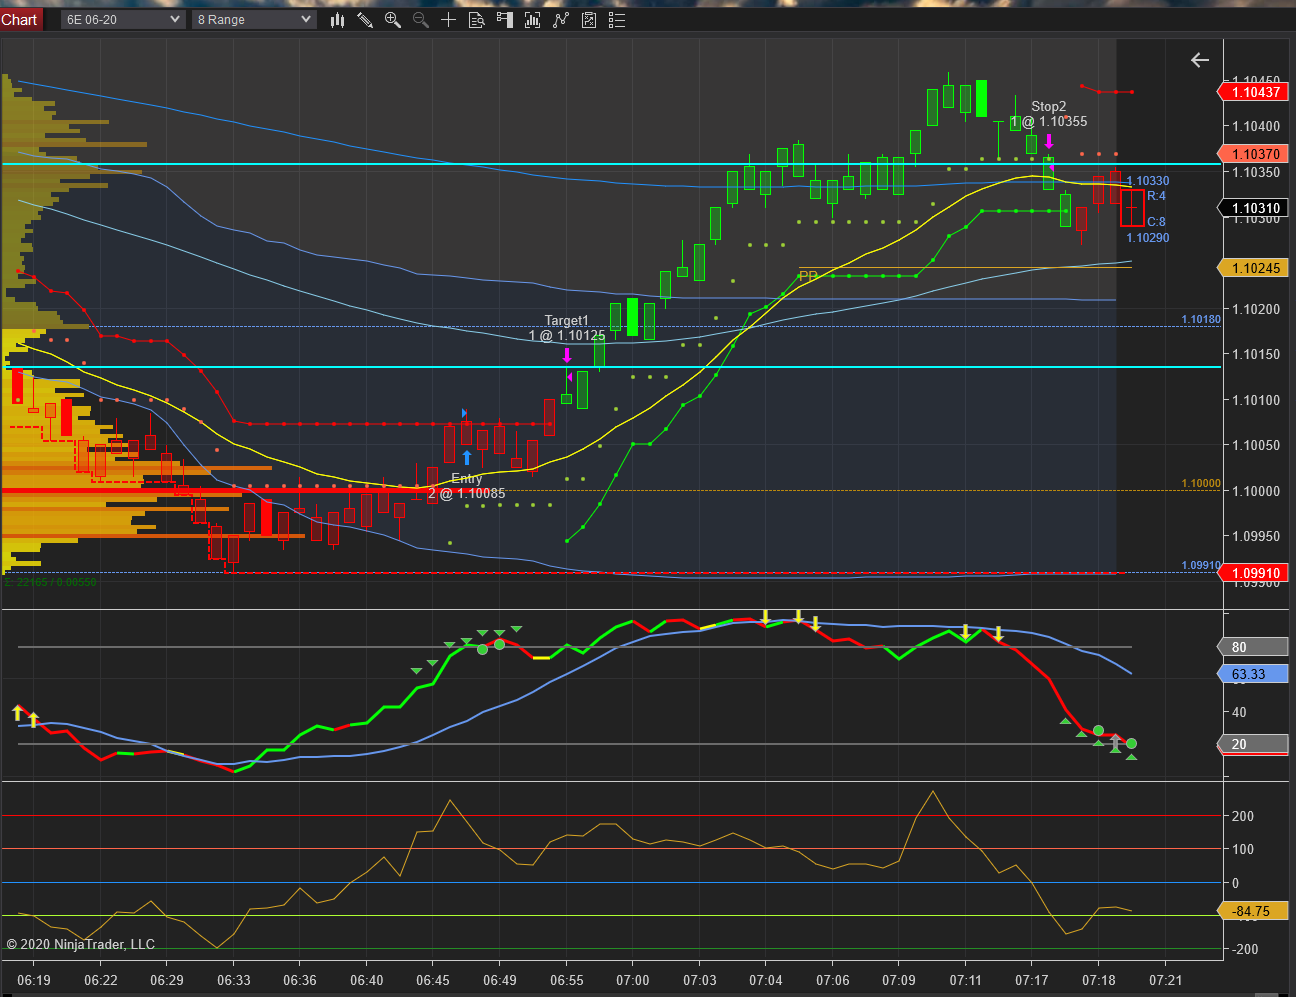
Task: Click the magenta down arrow under Target1
Action: pos(567,355)
